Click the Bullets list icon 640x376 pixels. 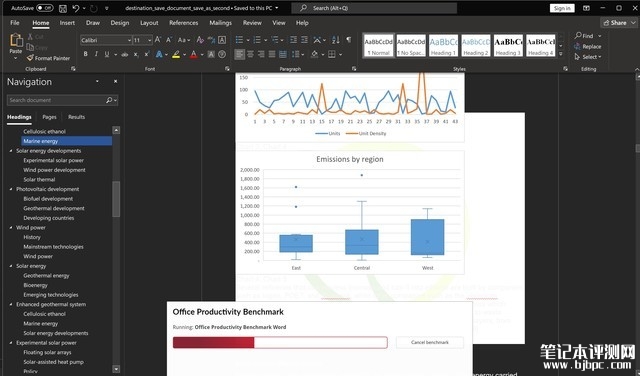click(239, 40)
